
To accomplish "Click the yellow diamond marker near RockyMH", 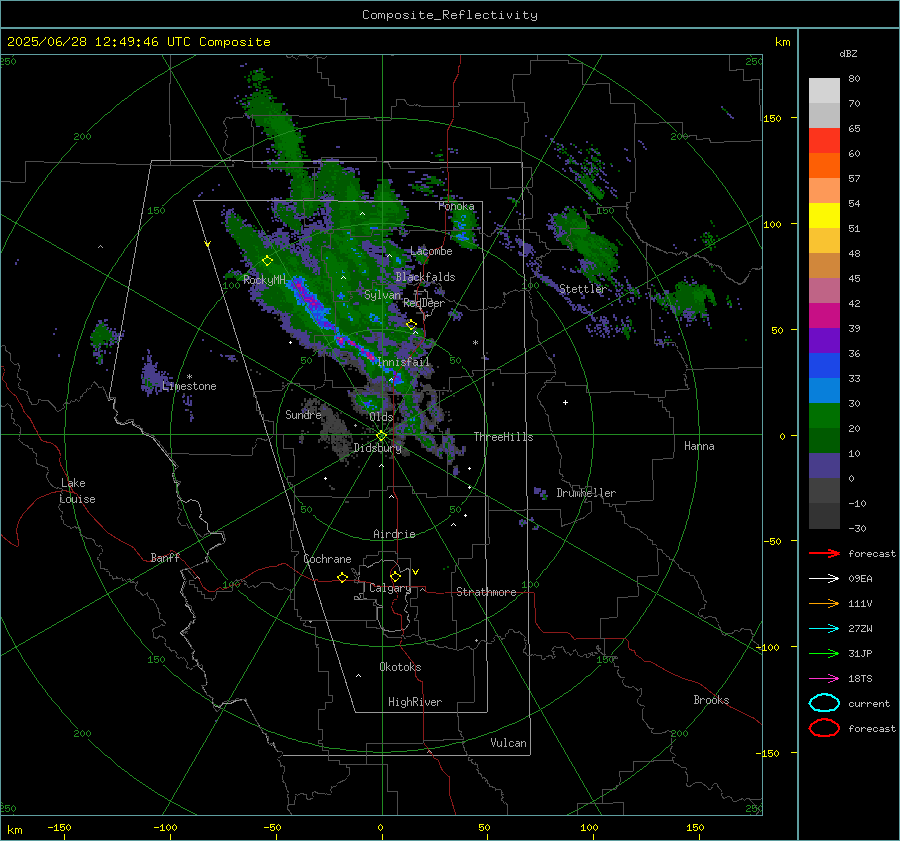I will pyautogui.click(x=267, y=261).
